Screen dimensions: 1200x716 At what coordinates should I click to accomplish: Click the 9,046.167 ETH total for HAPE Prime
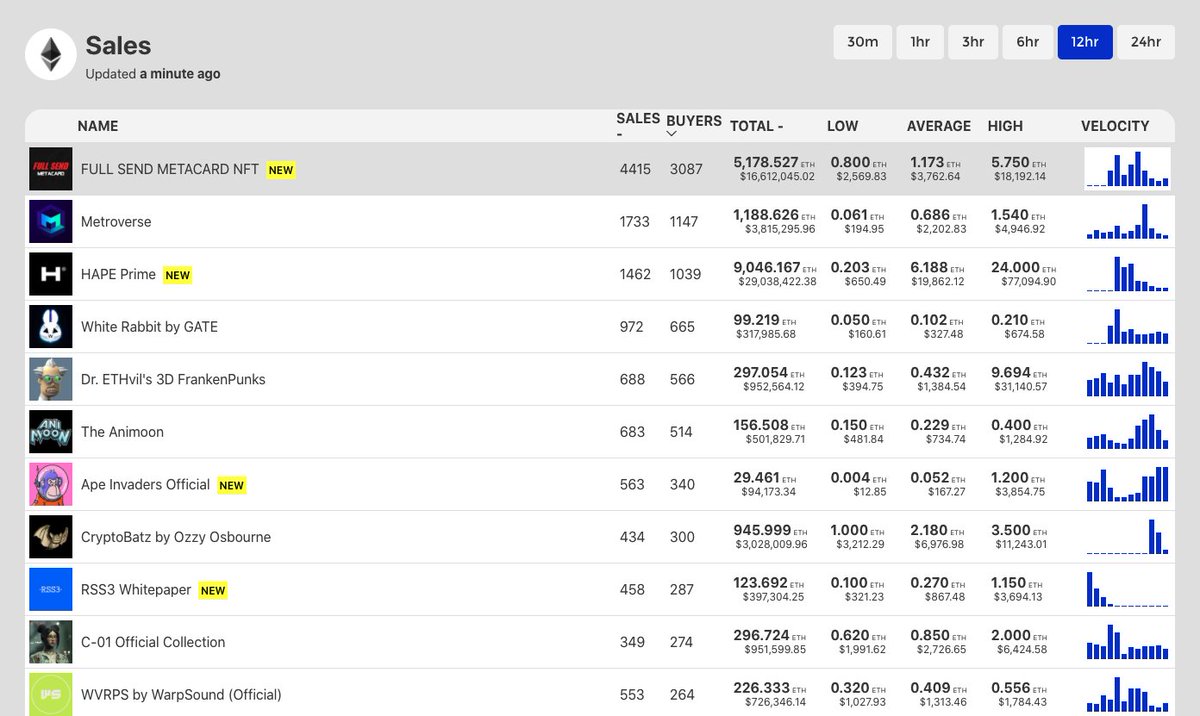(775, 267)
